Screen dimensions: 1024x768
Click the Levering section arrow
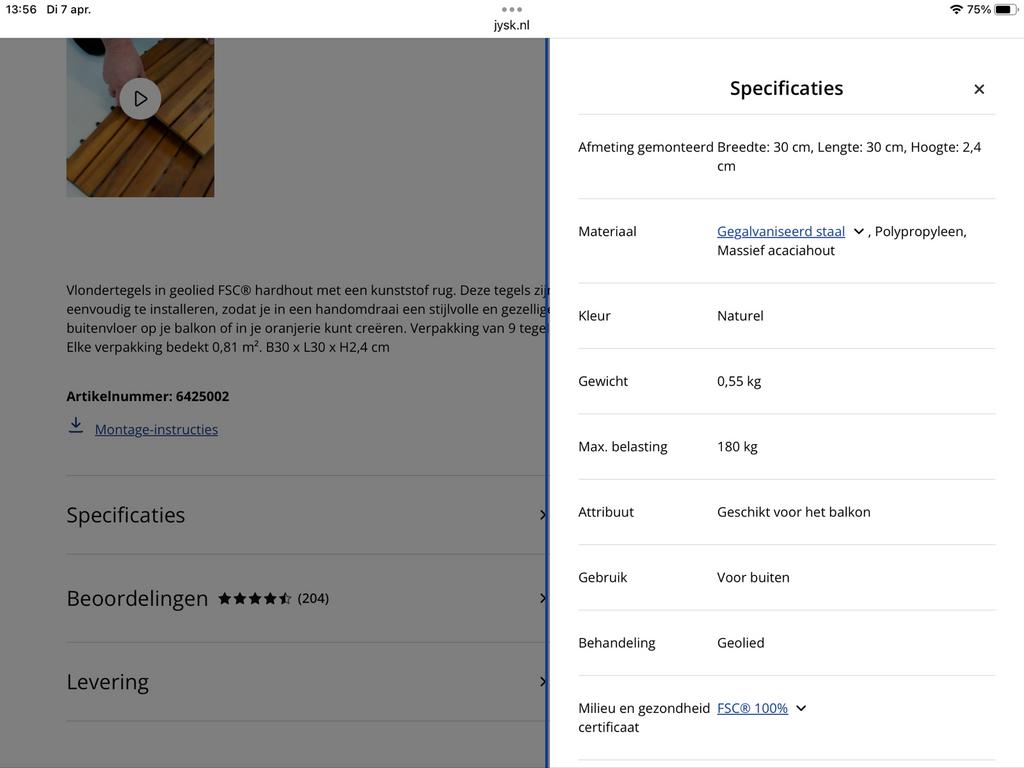pos(542,682)
